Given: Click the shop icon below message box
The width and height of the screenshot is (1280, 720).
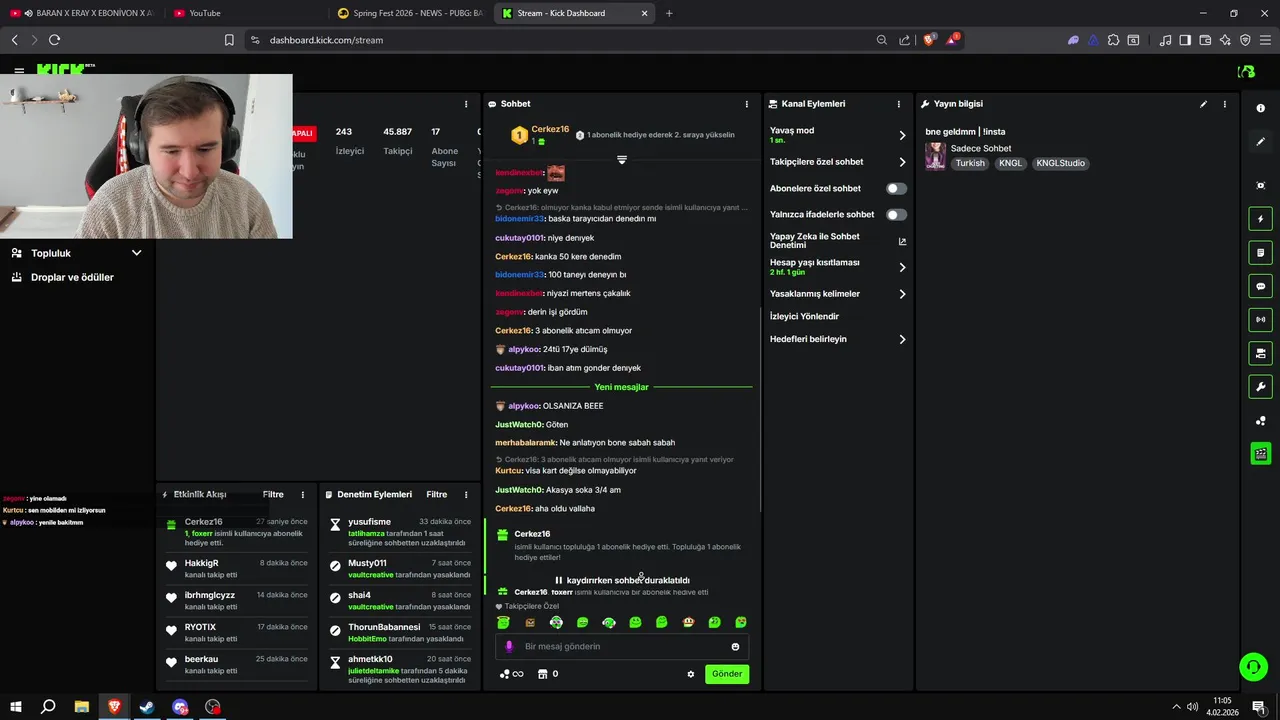Looking at the screenshot, I should click(543, 674).
